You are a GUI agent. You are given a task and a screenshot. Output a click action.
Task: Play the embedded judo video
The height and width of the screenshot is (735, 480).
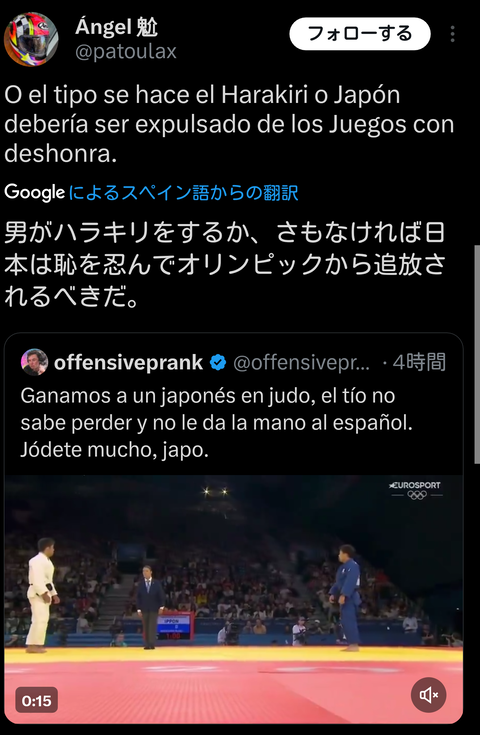click(x=233, y=599)
